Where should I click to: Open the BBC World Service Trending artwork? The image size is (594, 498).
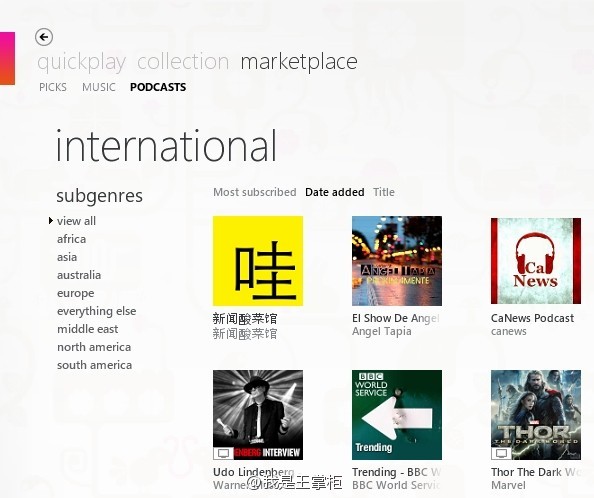397,415
